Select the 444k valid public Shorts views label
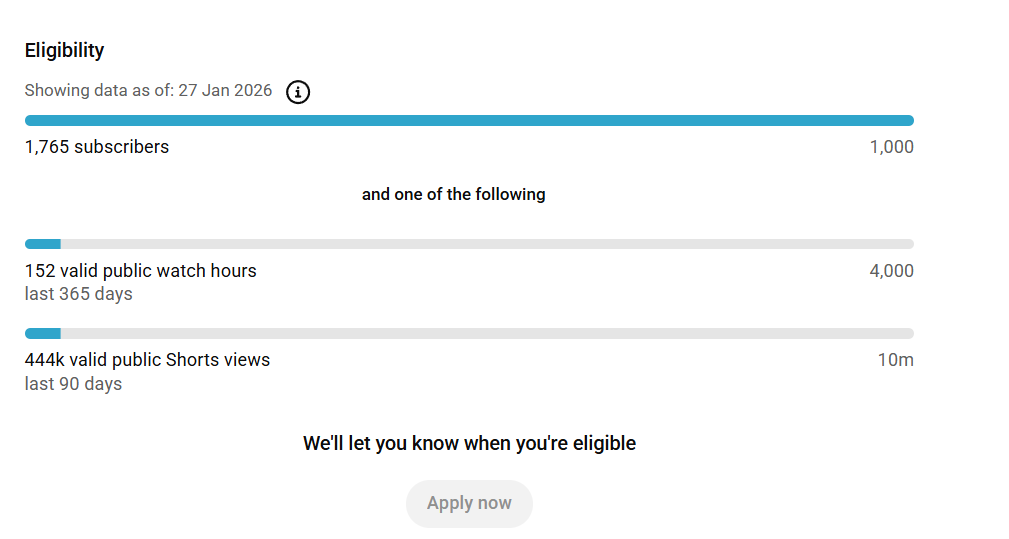This screenshot has height=539, width=1009. click(x=147, y=360)
